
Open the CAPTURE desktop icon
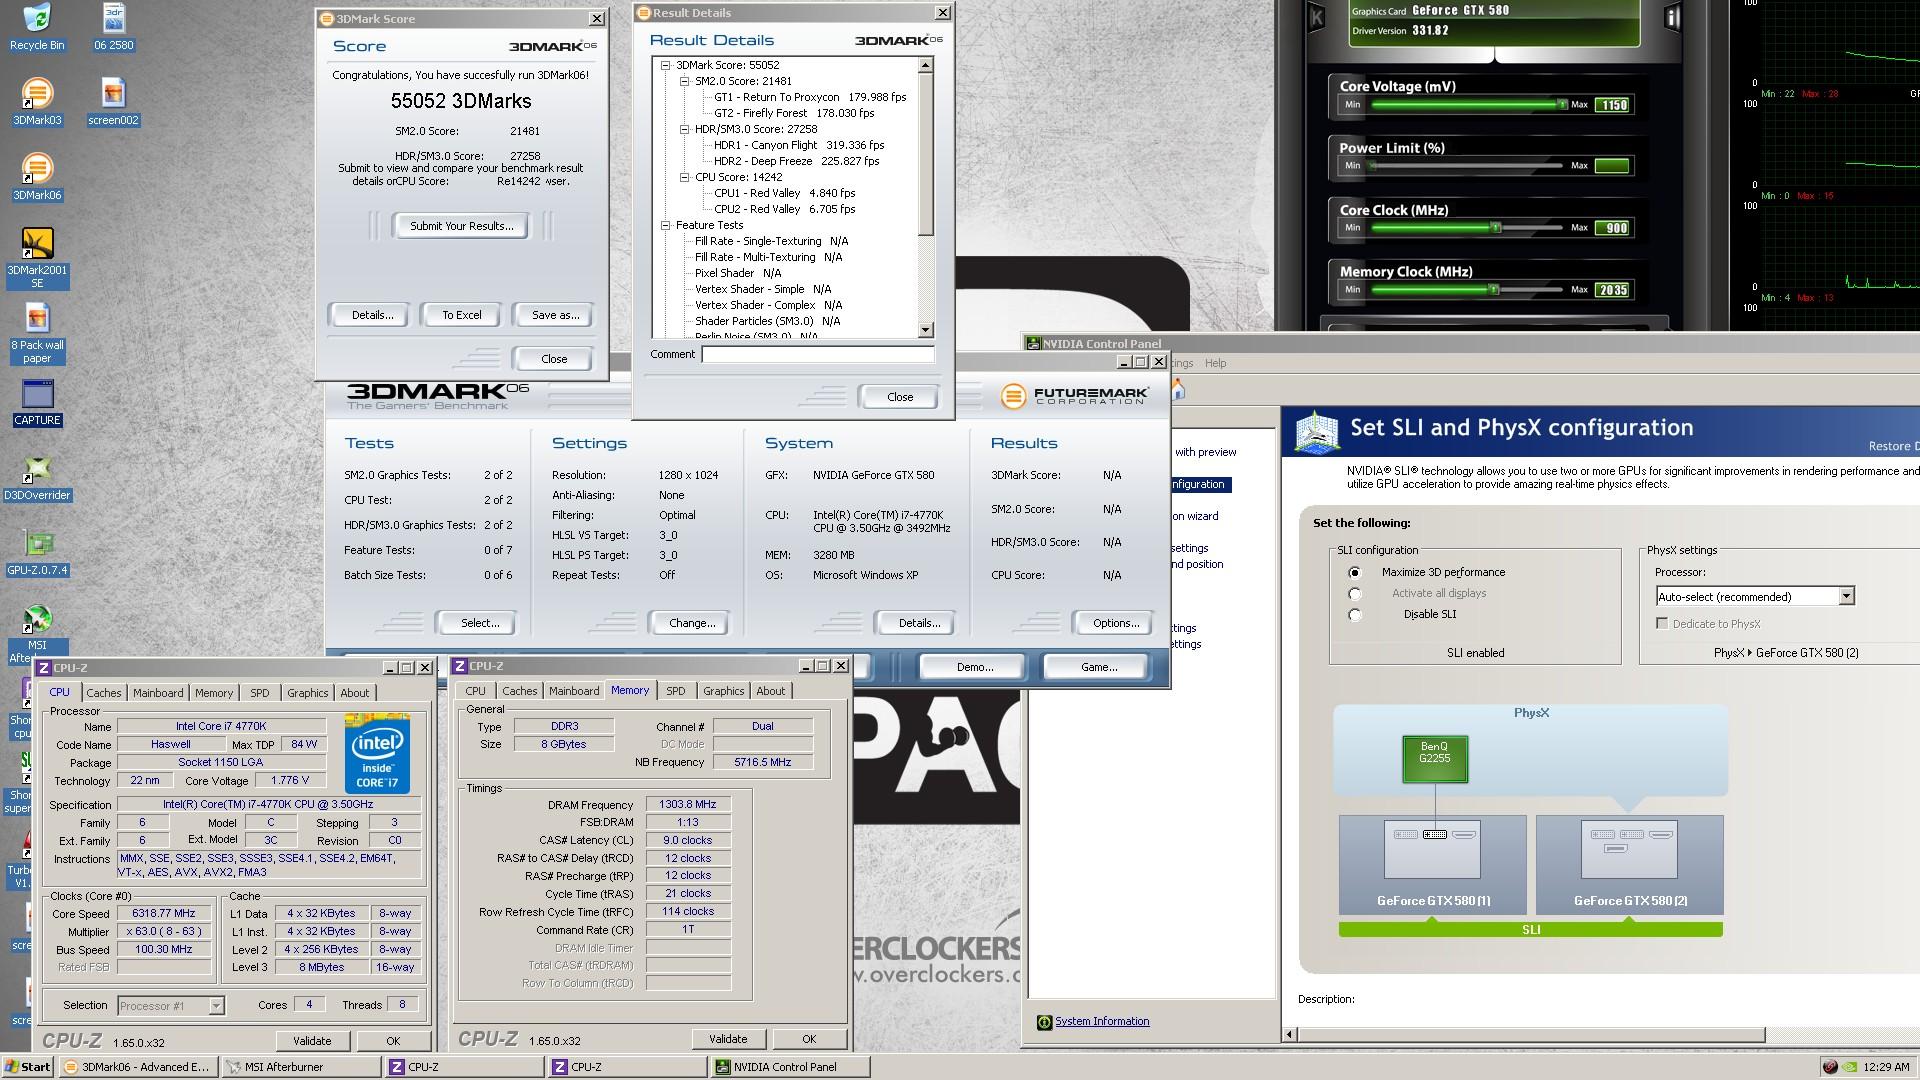37,394
